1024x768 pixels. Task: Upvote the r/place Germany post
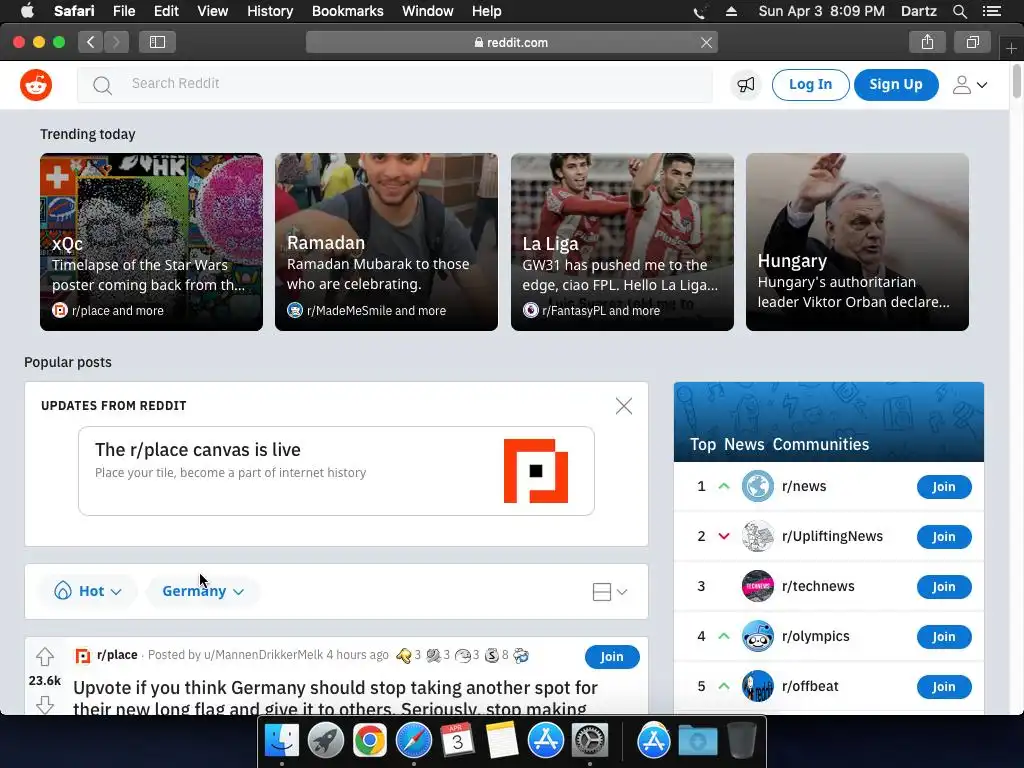click(44, 656)
